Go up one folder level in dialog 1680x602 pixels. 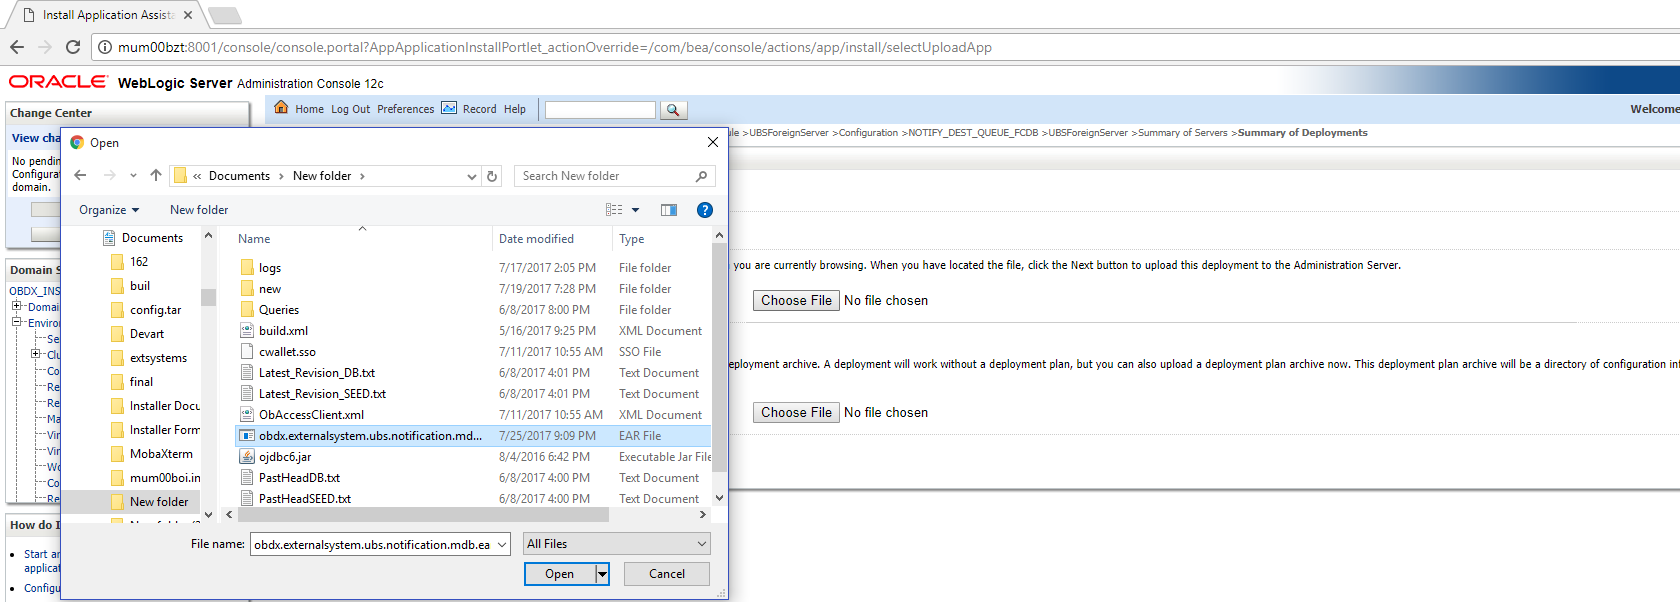[156, 176]
